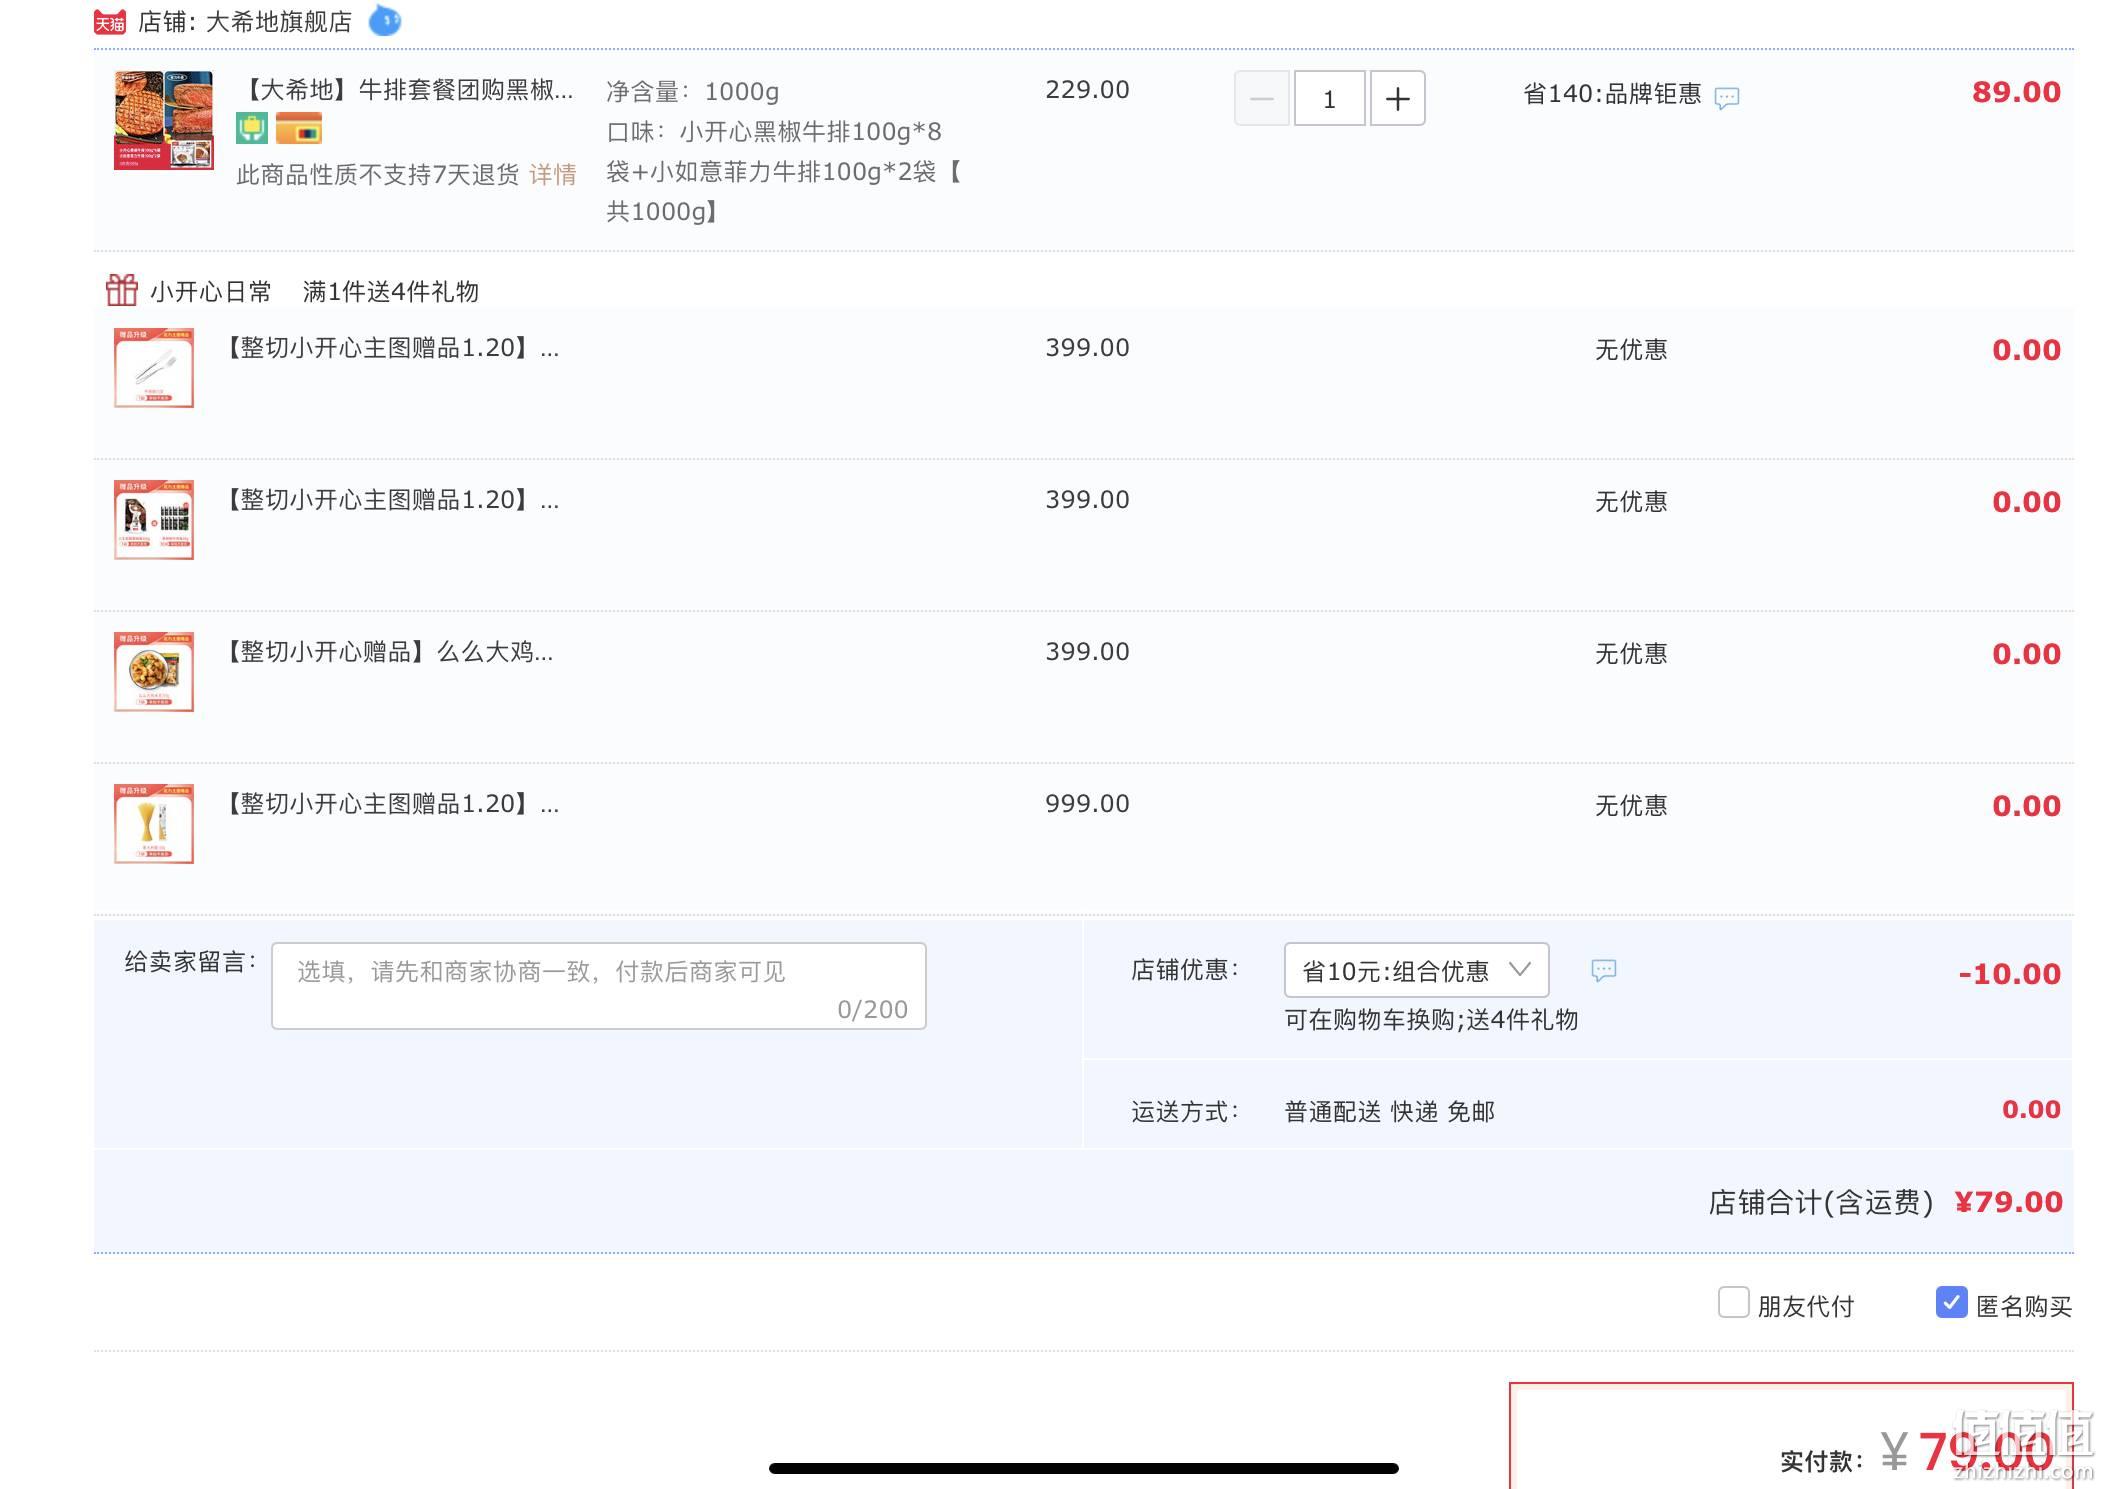The width and height of the screenshot is (2103, 1489).
Task: Increase steak quantity with plus button
Action: point(1397,98)
